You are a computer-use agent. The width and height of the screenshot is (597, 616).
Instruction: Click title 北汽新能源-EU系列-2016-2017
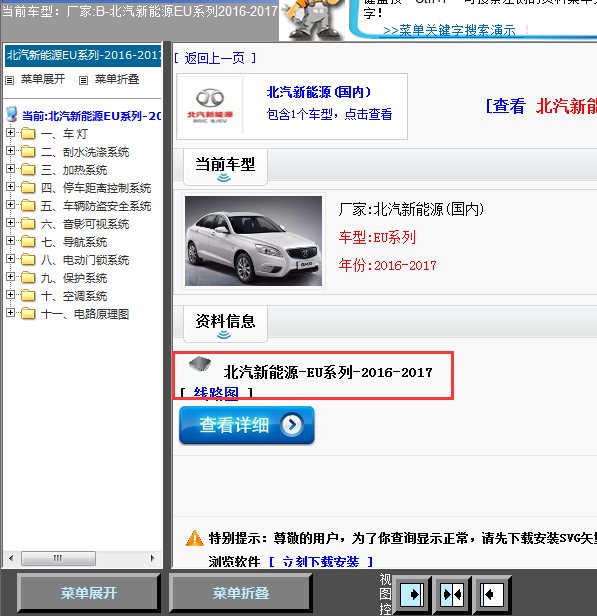click(x=328, y=372)
